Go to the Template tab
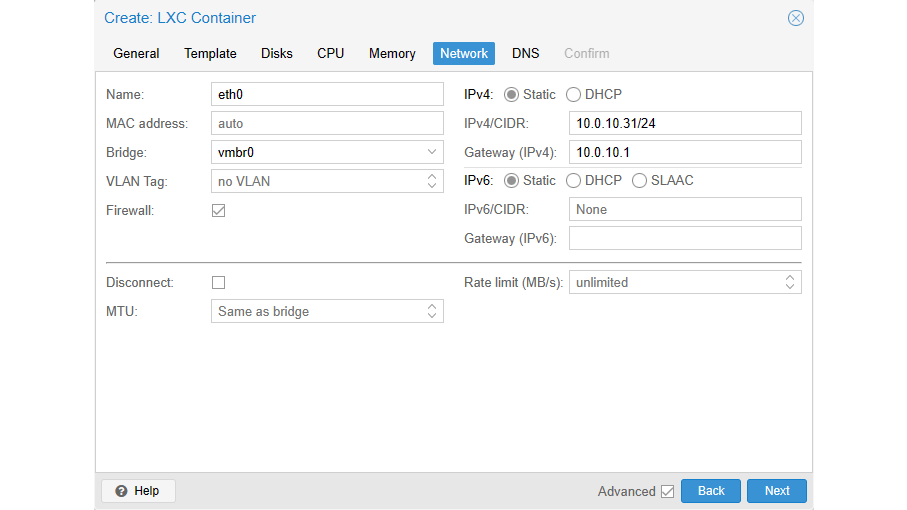 point(210,54)
